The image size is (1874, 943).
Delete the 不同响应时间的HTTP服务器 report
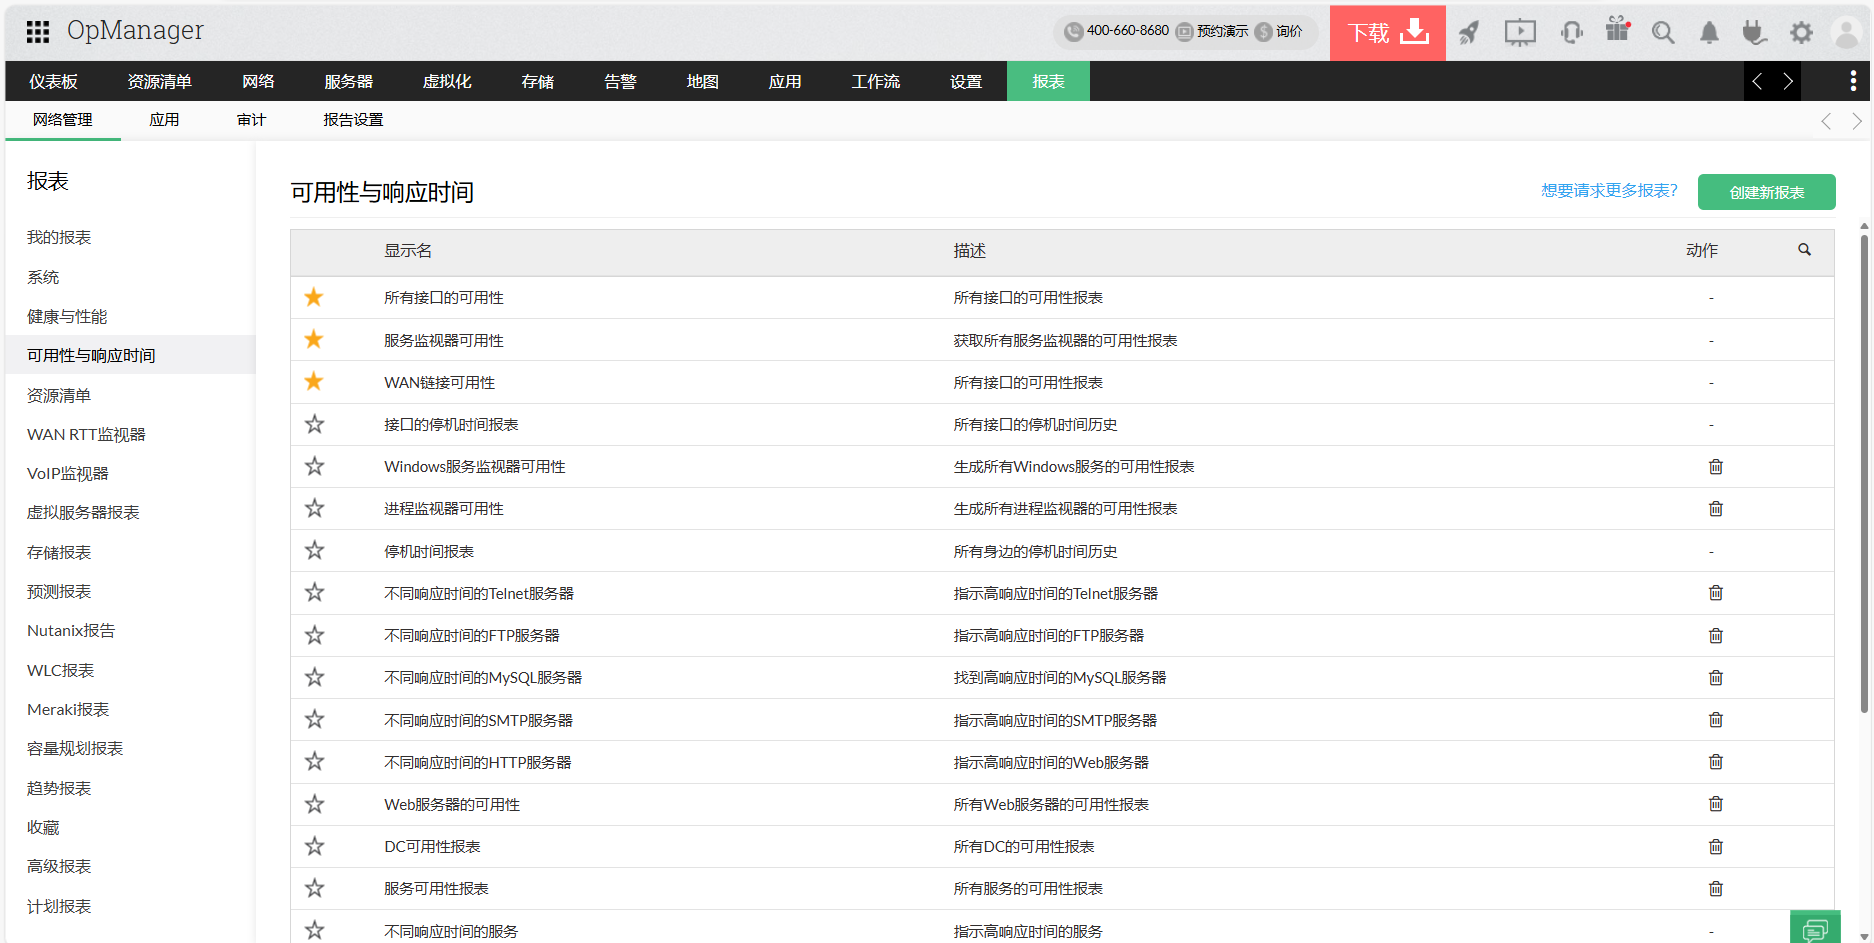pyautogui.click(x=1716, y=762)
